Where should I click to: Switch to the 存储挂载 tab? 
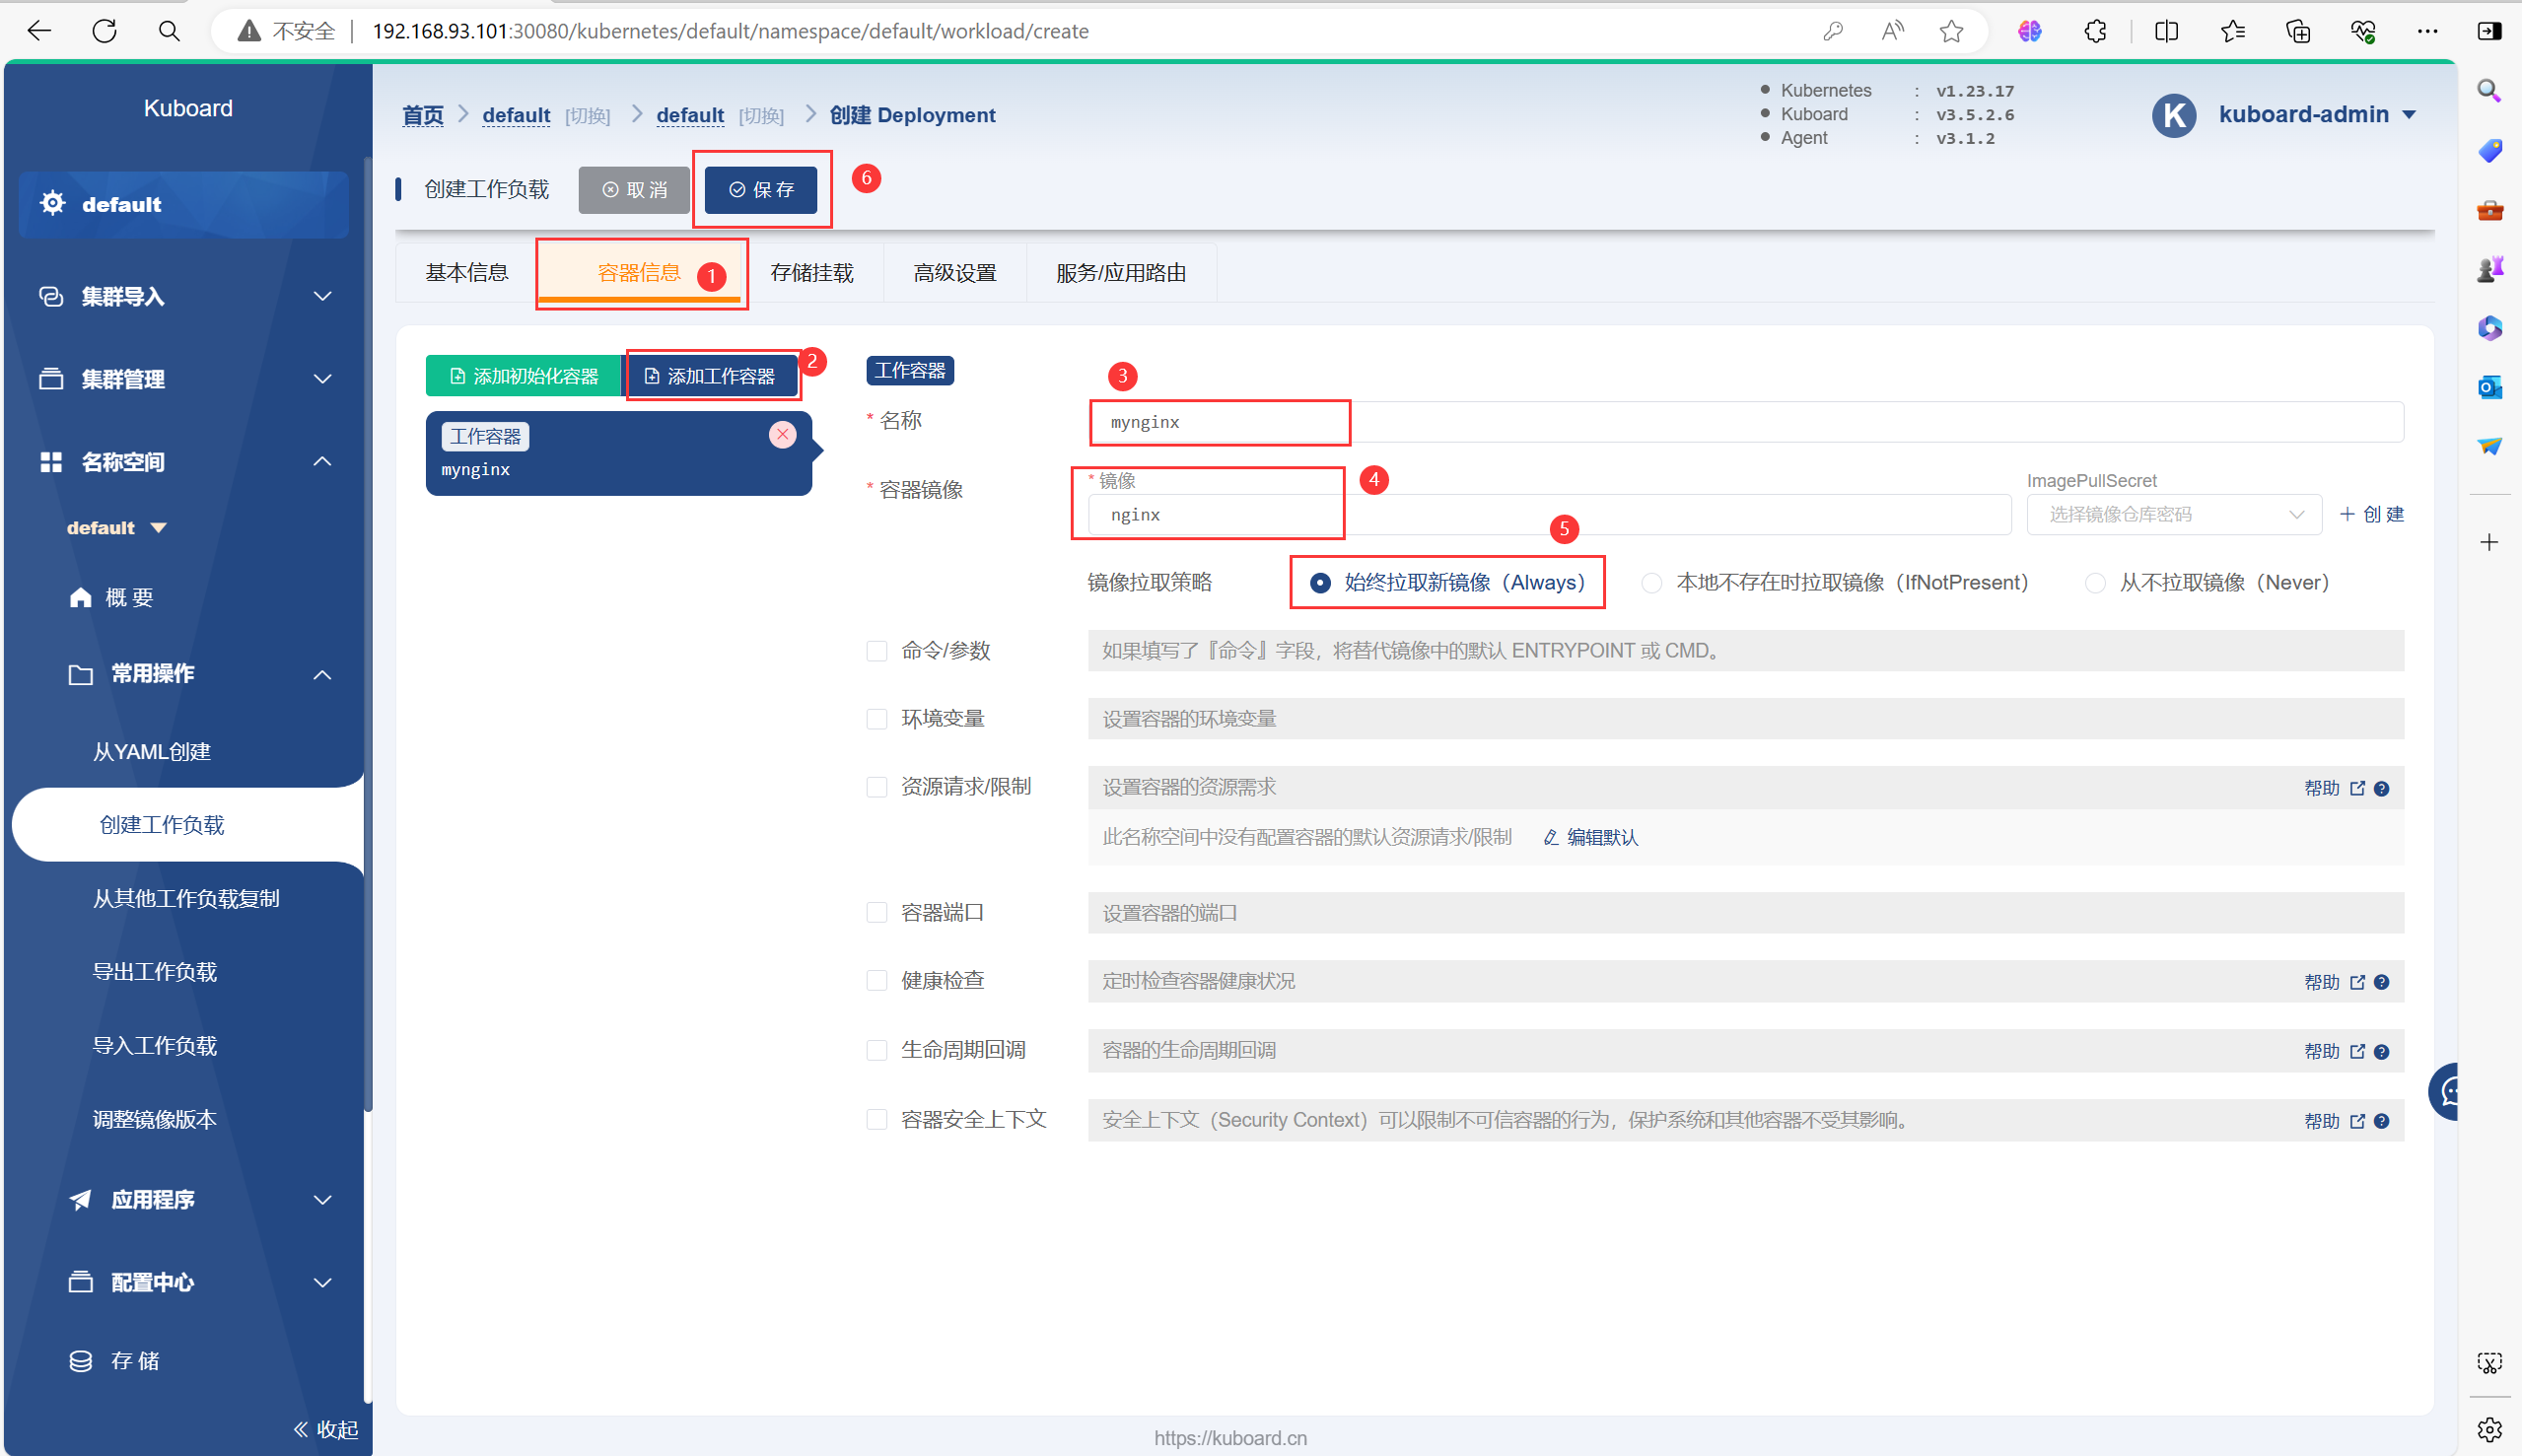pos(811,272)
